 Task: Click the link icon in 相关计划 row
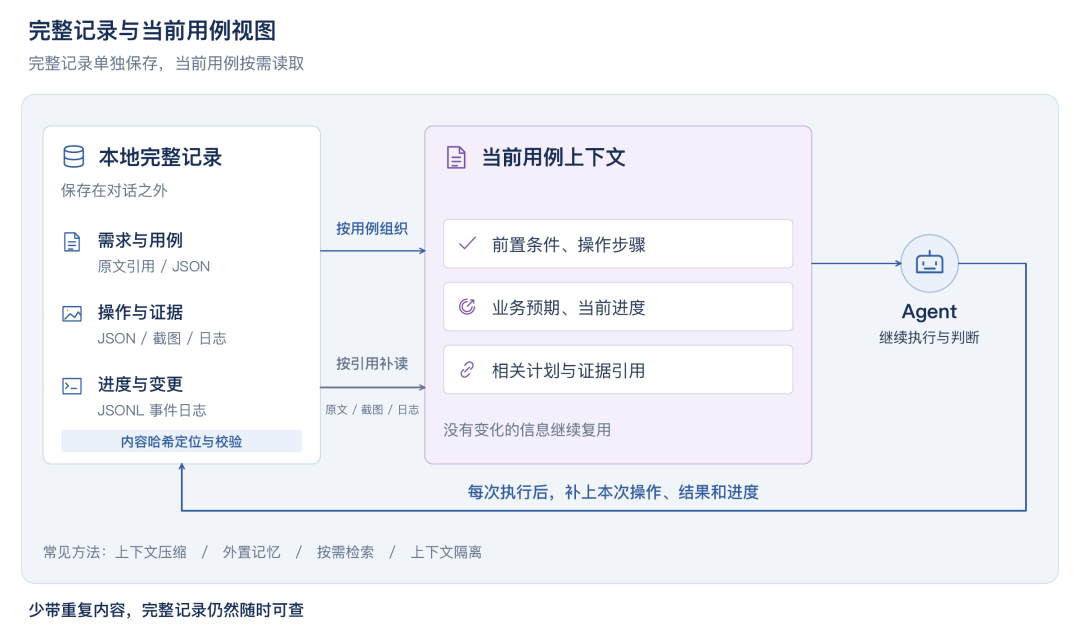pos(467,370)
